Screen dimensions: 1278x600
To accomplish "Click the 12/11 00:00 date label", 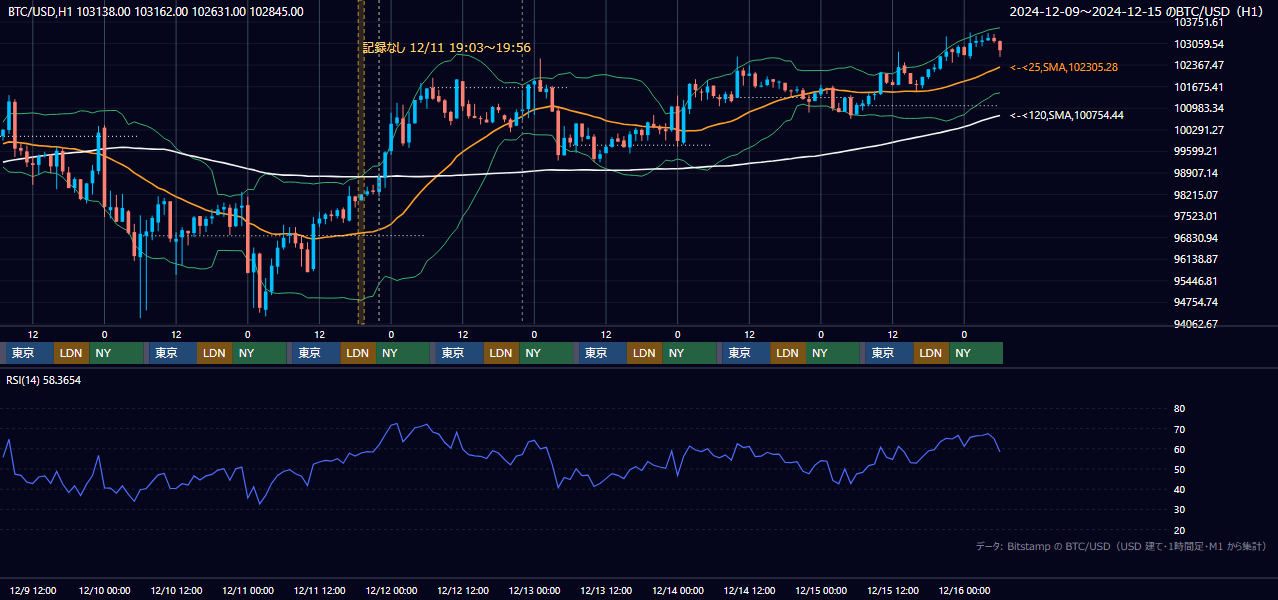I will [248, 590].
